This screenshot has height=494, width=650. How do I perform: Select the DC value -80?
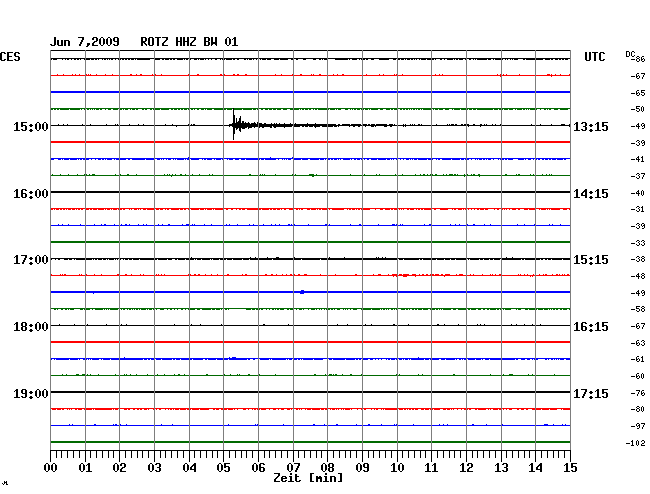[x=638, y=409]
